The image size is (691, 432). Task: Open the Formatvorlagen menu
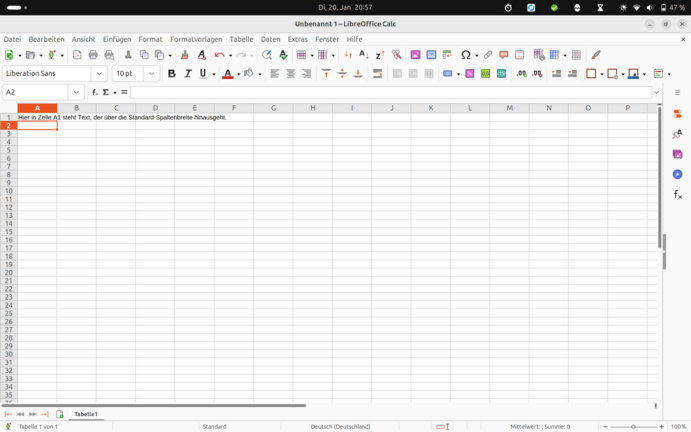(196, 39)
